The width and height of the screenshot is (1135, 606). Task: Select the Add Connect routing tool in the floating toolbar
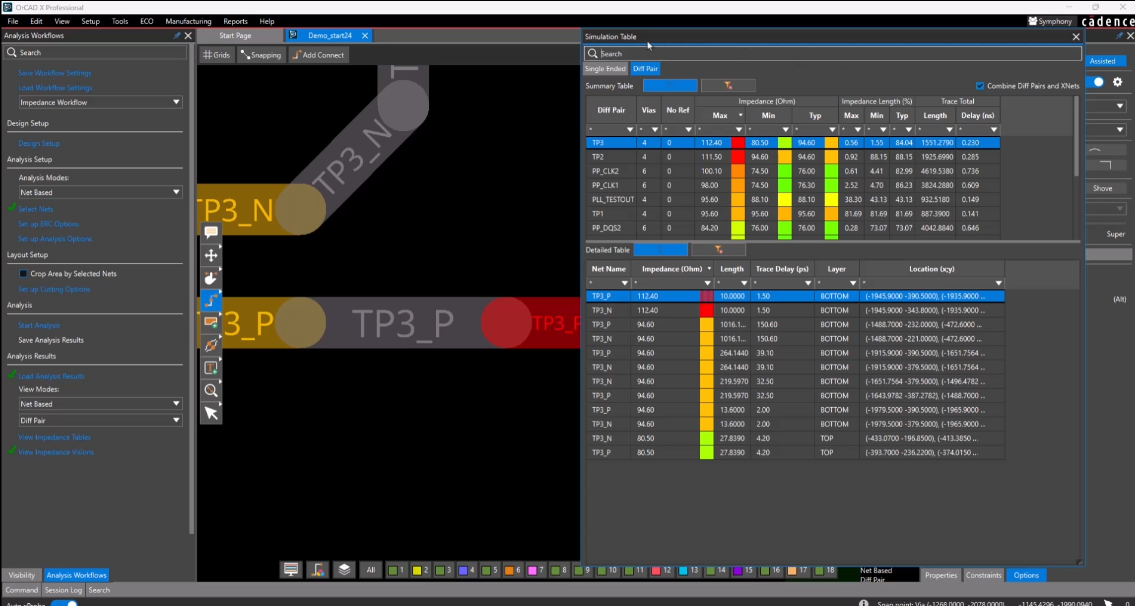(211, 299)
